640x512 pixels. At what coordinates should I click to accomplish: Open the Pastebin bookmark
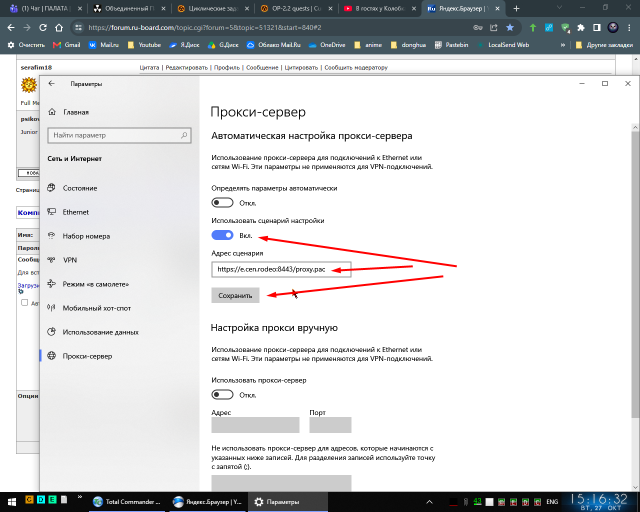[x=451, y=45]
